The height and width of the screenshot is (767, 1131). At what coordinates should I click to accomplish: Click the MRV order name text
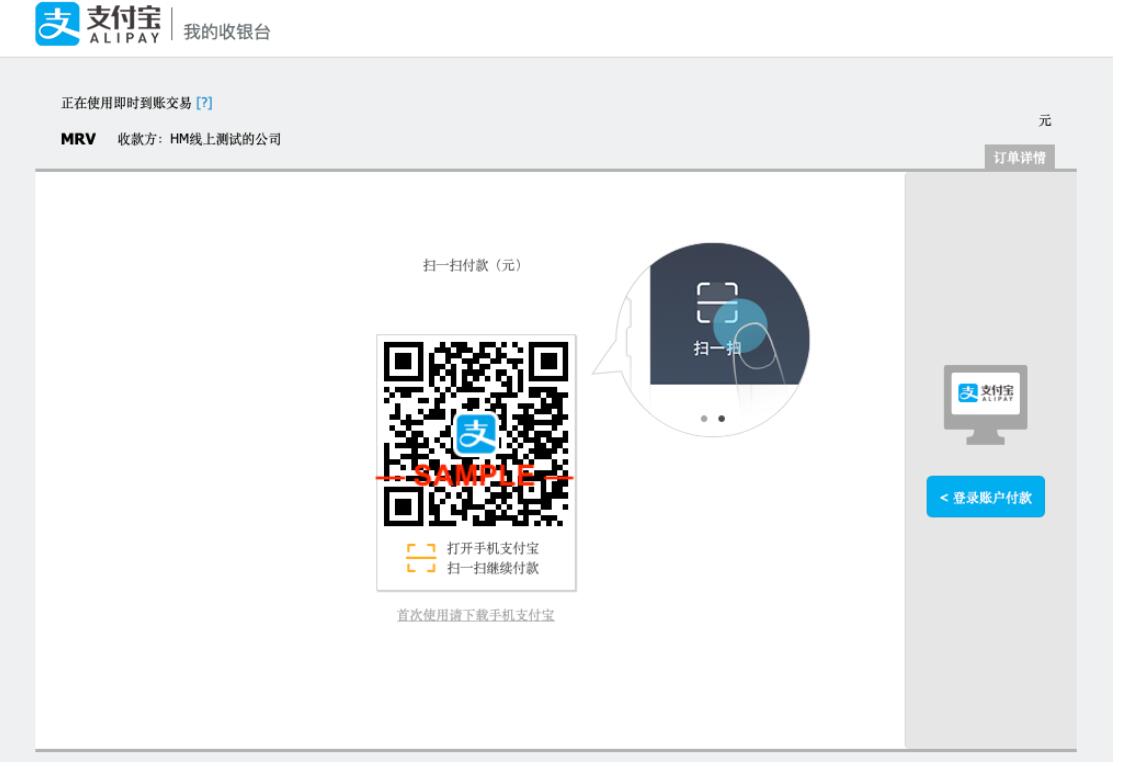coord(78,139)
